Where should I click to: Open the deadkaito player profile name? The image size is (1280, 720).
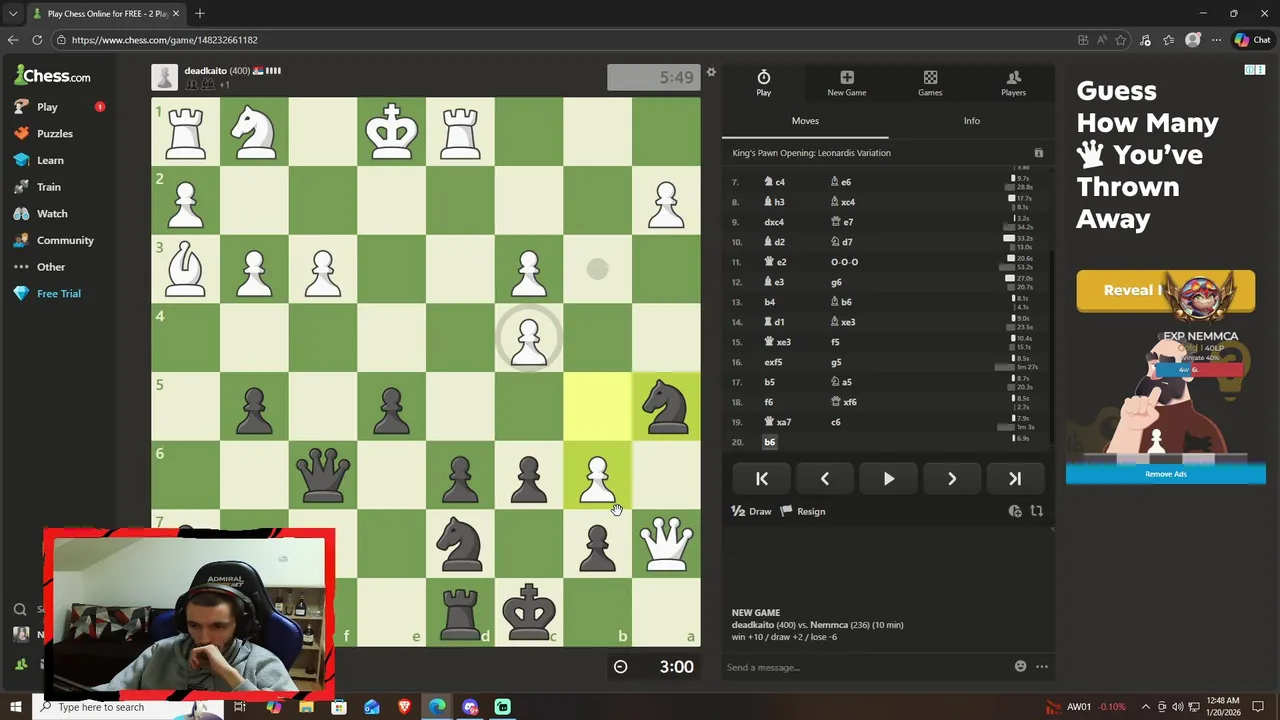(205, 71)
